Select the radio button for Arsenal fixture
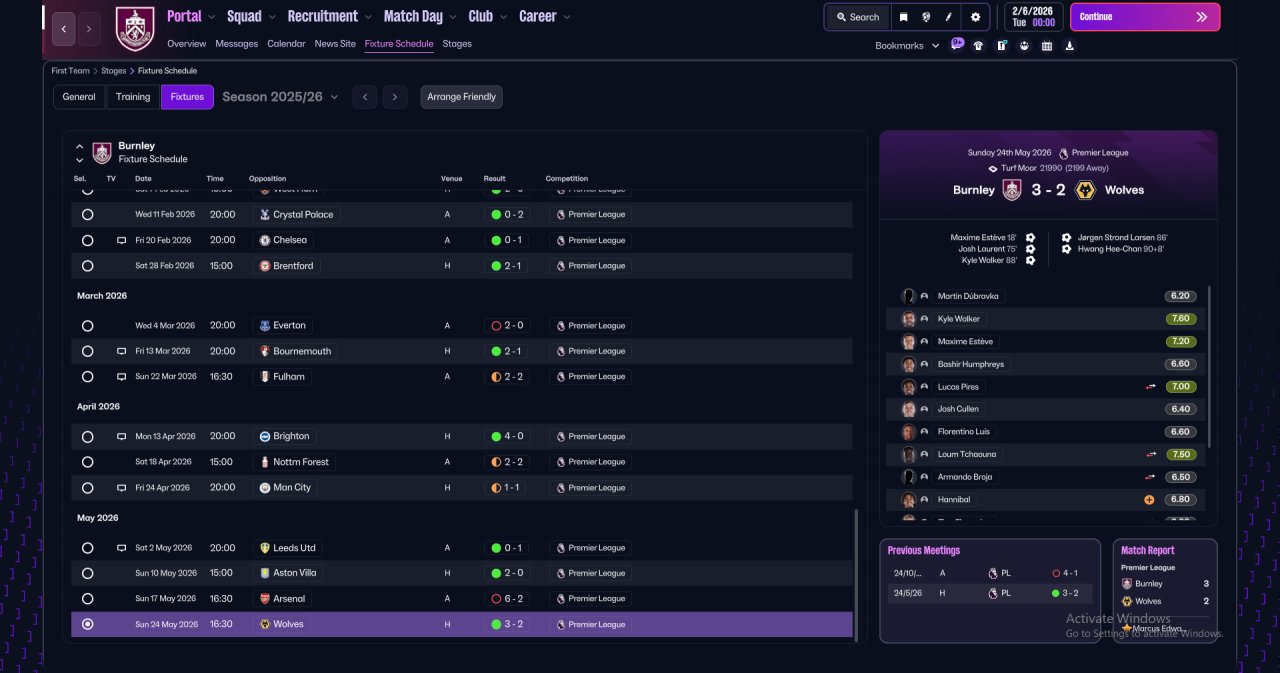Viewport: 1280px width, 673px height. [88, 598]
